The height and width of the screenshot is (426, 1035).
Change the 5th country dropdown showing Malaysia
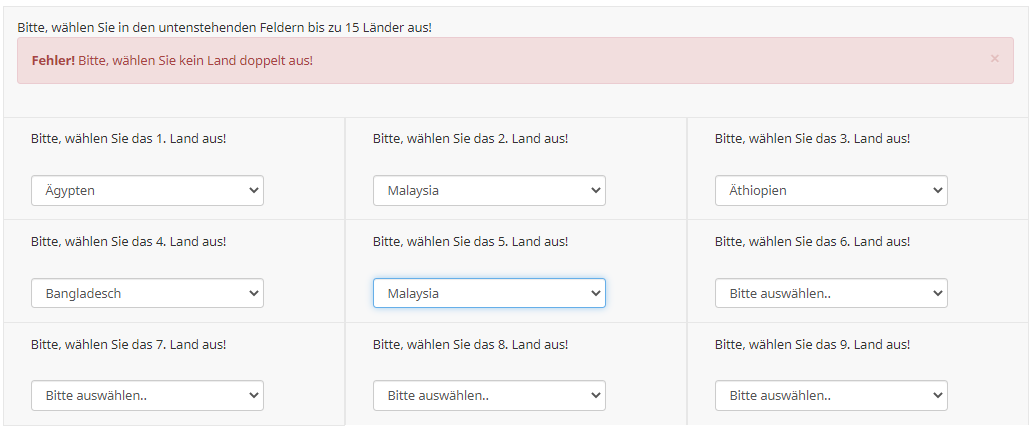(x=489, y=293)
